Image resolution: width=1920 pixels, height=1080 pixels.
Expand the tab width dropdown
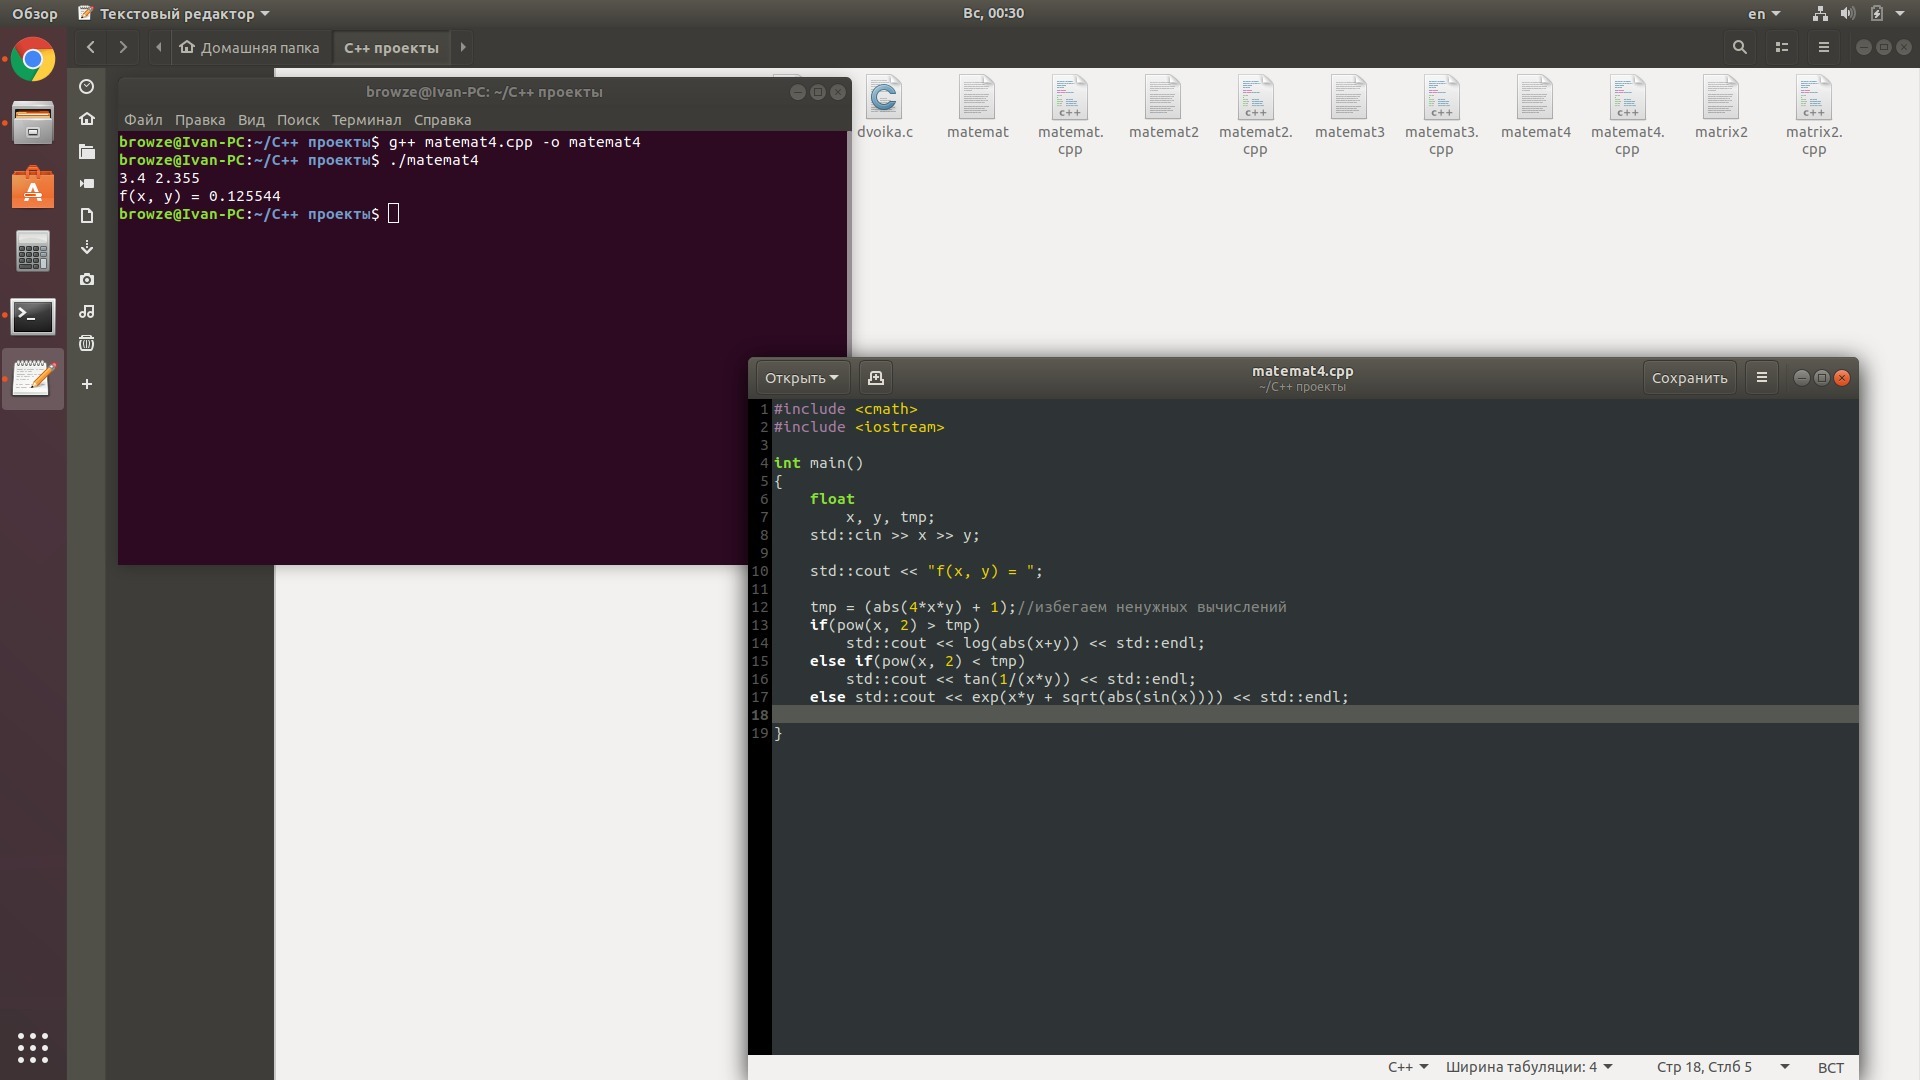pyautogui.click(x=1529, y=1067)
